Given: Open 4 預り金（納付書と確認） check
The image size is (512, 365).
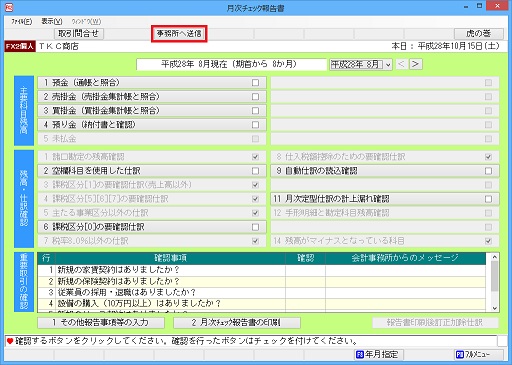Looking at the screenshot, I should 152,125.
